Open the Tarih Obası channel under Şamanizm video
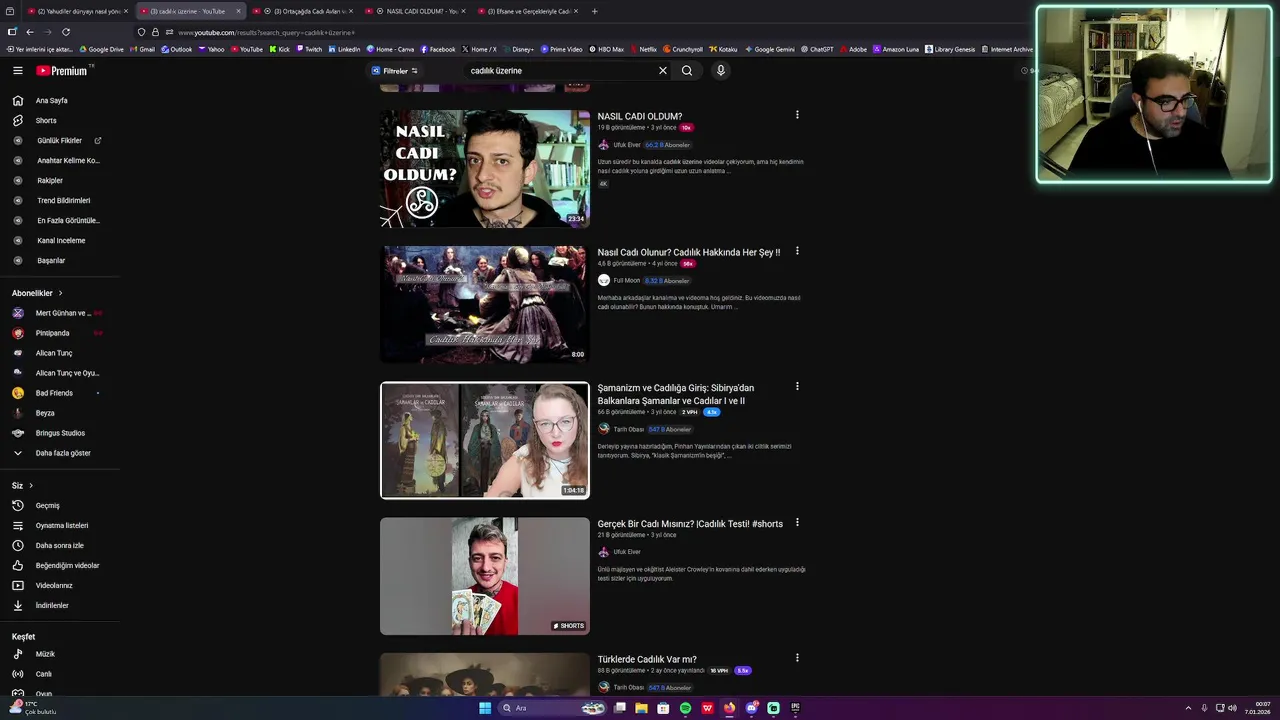1280x720 pixels. coord(628,430)
